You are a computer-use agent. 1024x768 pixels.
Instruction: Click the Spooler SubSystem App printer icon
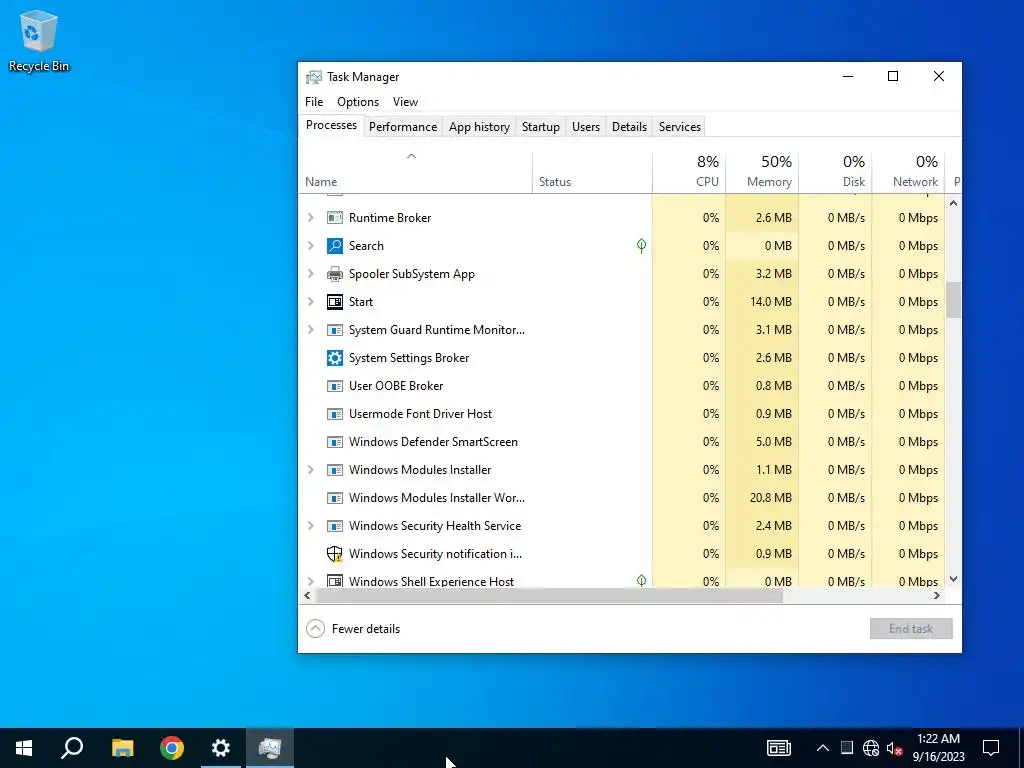(x=334, y=274)
